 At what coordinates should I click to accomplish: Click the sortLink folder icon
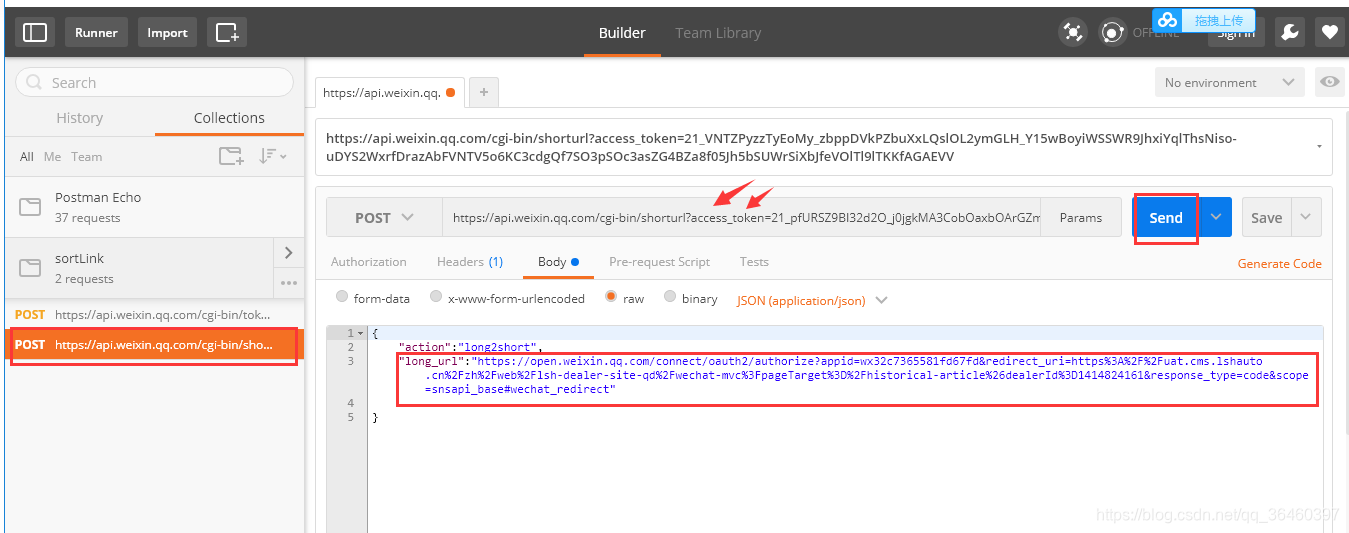tap(30, 268)
